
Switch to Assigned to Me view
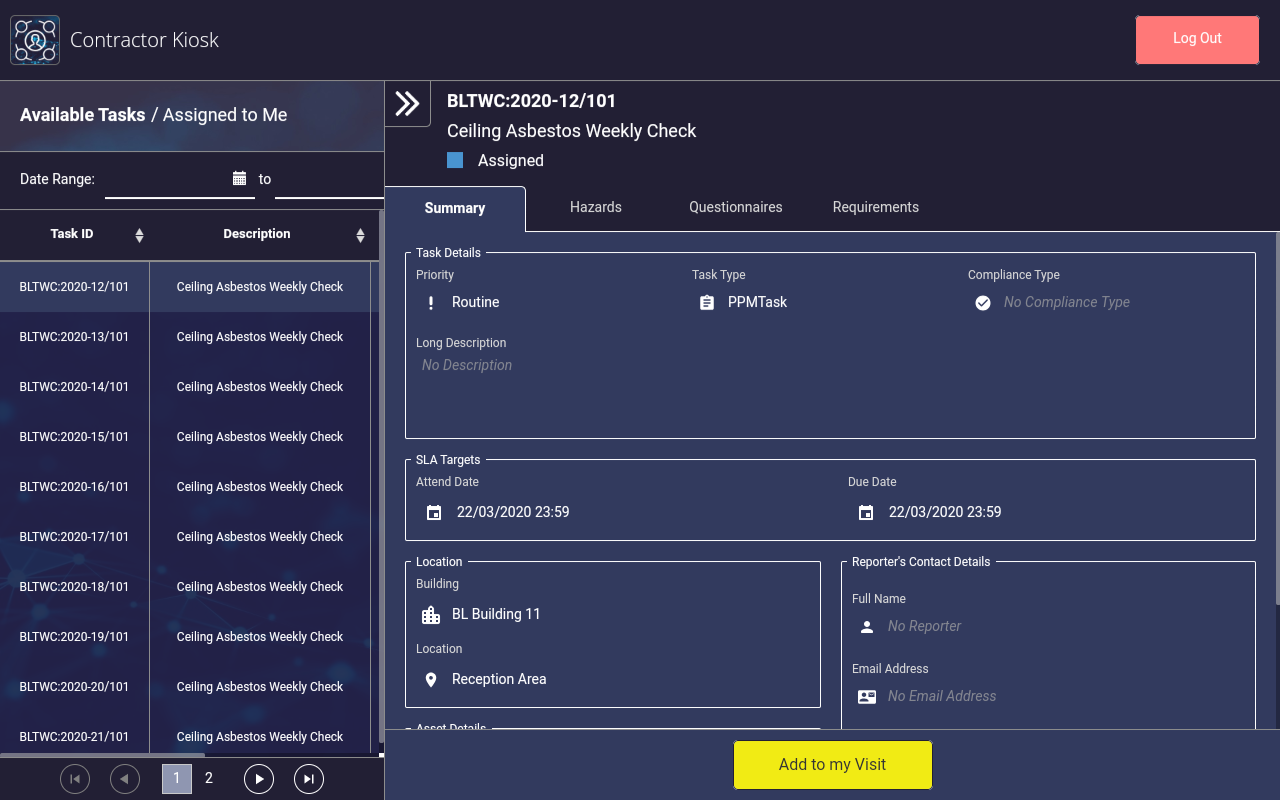(x=225, y=115)
